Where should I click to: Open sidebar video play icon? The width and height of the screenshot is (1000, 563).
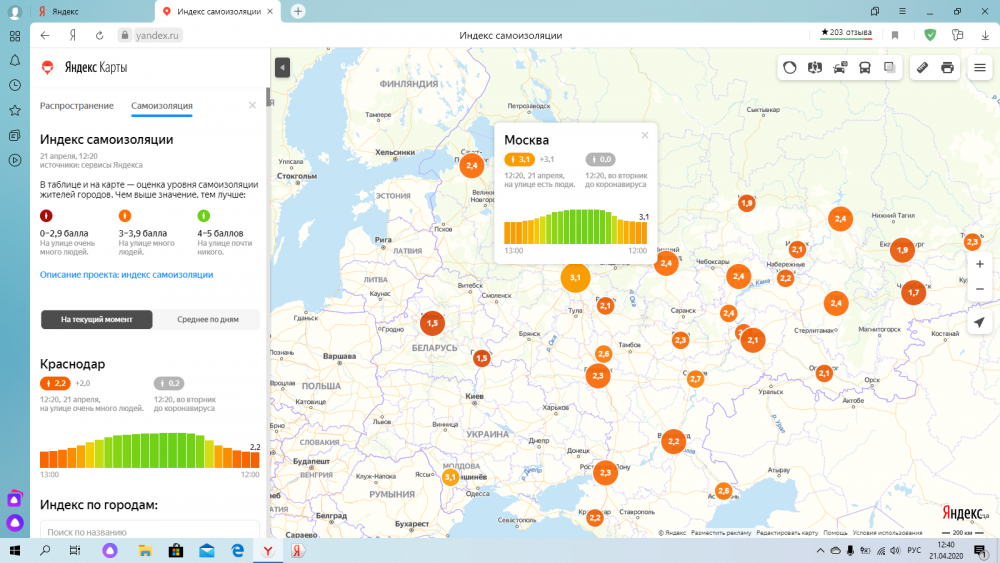pos(15,160)
